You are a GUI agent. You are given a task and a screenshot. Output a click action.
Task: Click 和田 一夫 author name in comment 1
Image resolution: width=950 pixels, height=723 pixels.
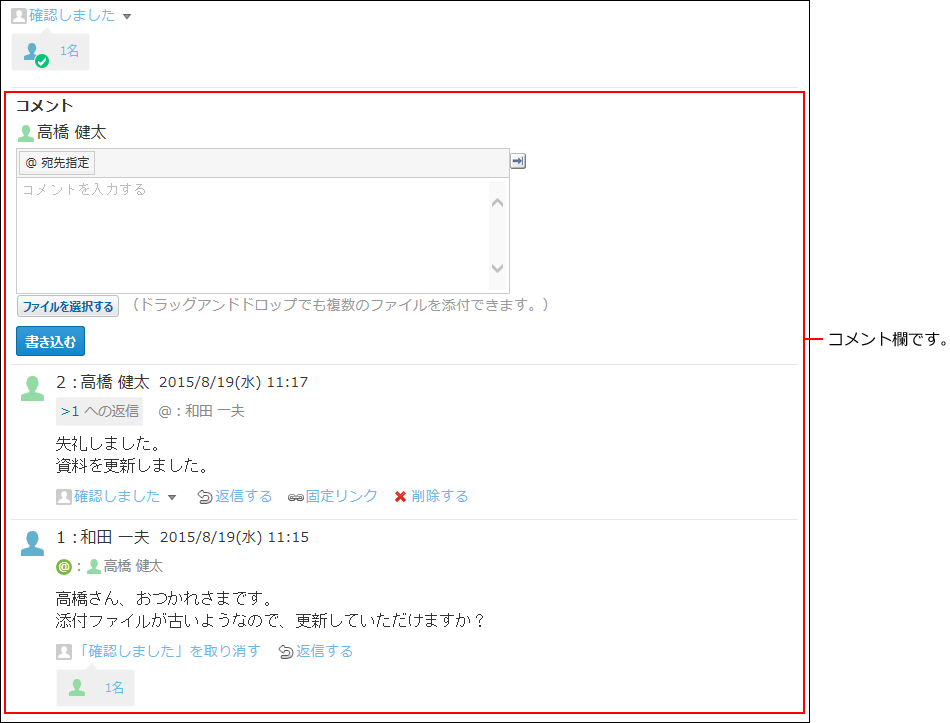tap(115, 538)
